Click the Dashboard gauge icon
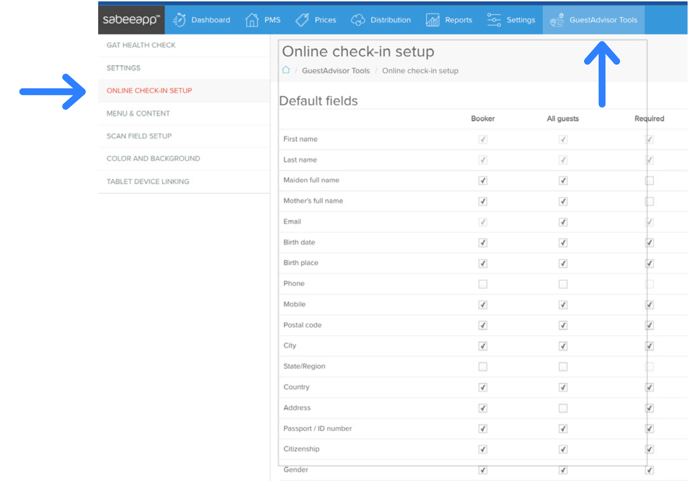The image size is (688, 481). point(180,20)
